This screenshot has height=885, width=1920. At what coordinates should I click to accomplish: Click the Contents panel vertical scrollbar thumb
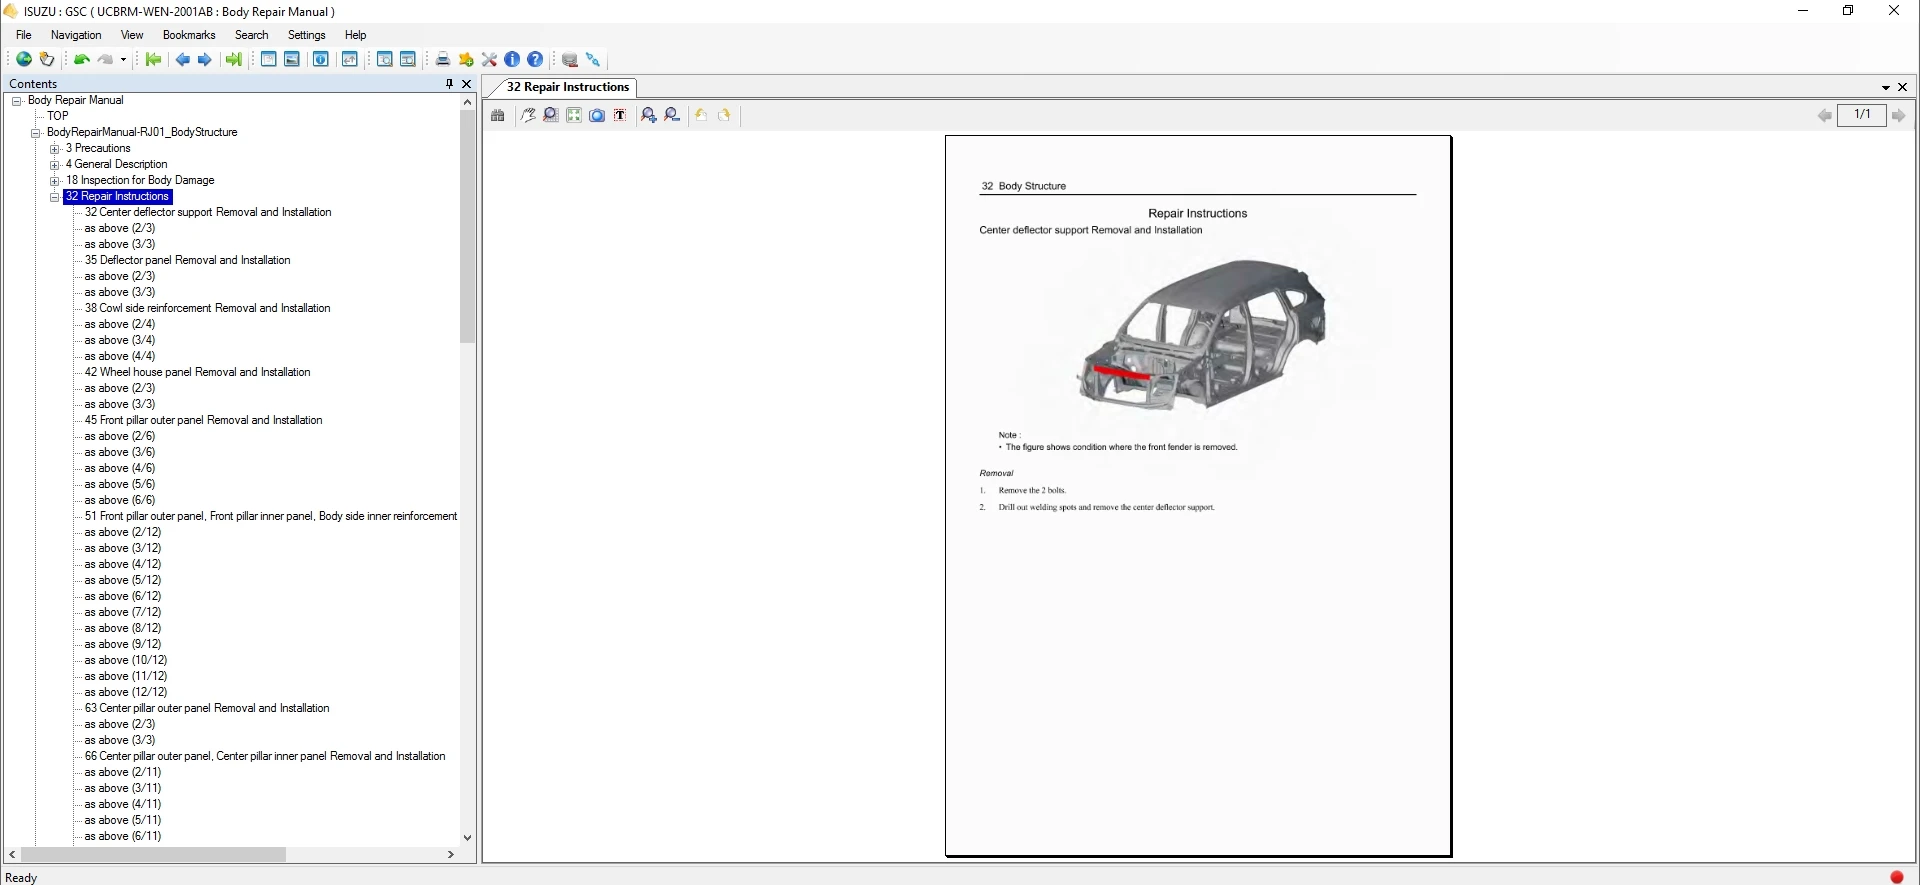point(467,226)
